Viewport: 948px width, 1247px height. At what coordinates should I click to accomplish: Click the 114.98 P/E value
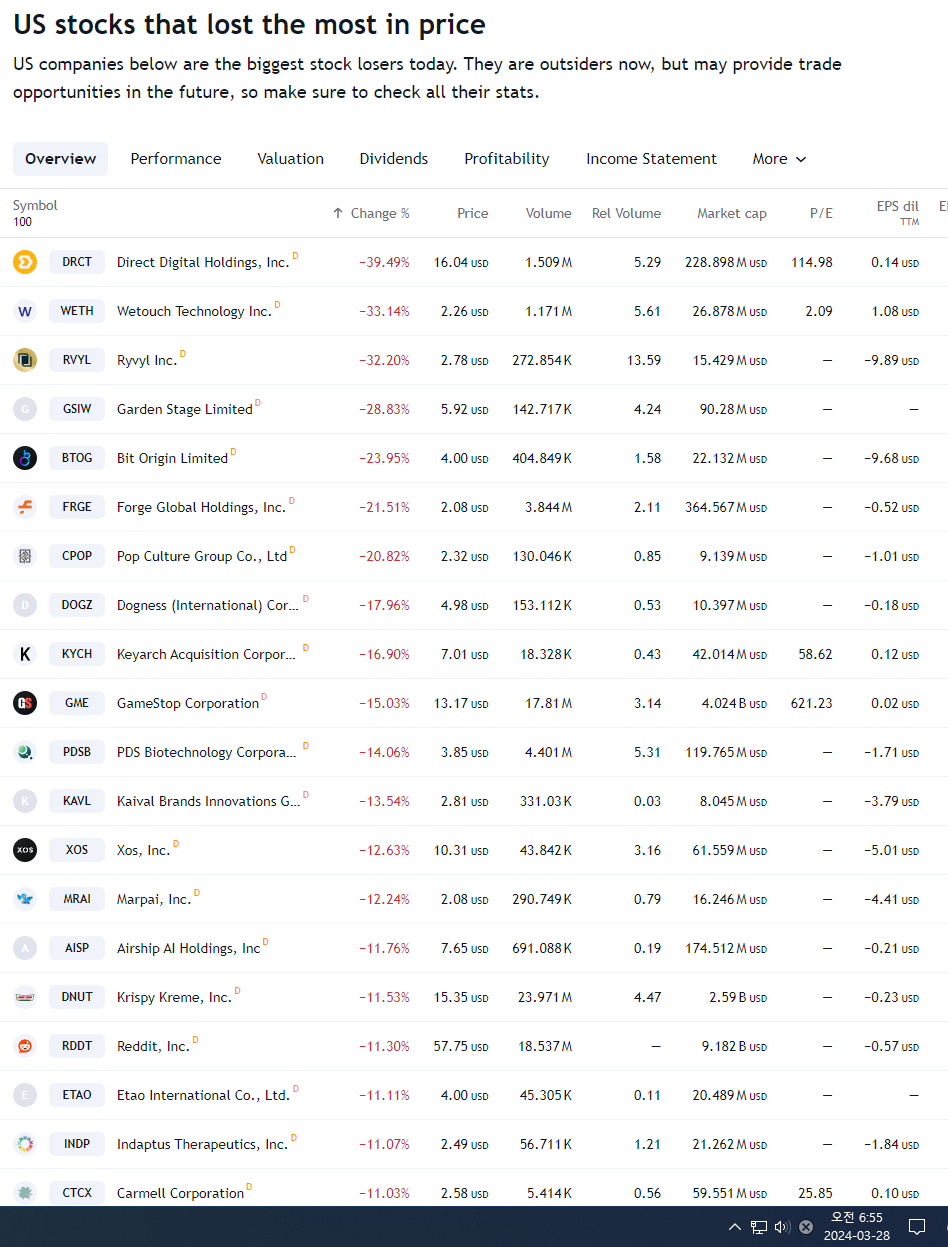(x=811, y=262)
